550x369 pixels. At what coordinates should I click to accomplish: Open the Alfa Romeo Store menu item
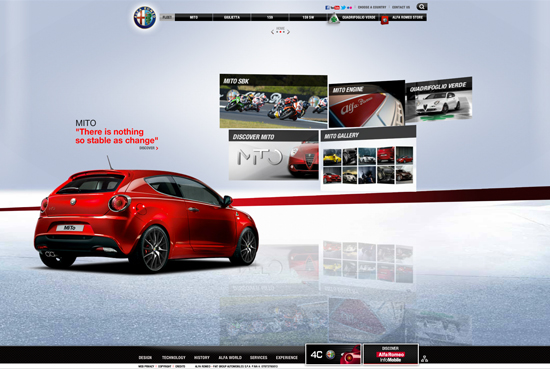tap(407, 17)
